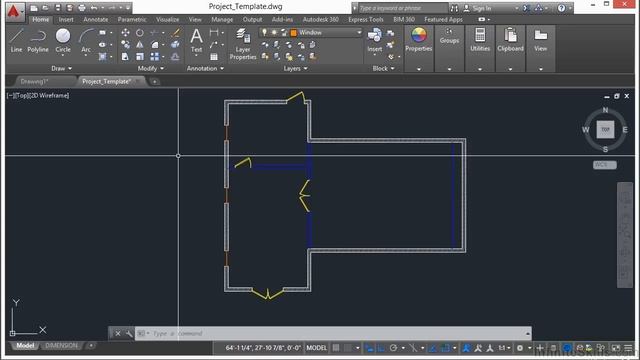Select the Polyline tool
The width and height of the screenshot is (640, 360).
[x=38, y=40]
